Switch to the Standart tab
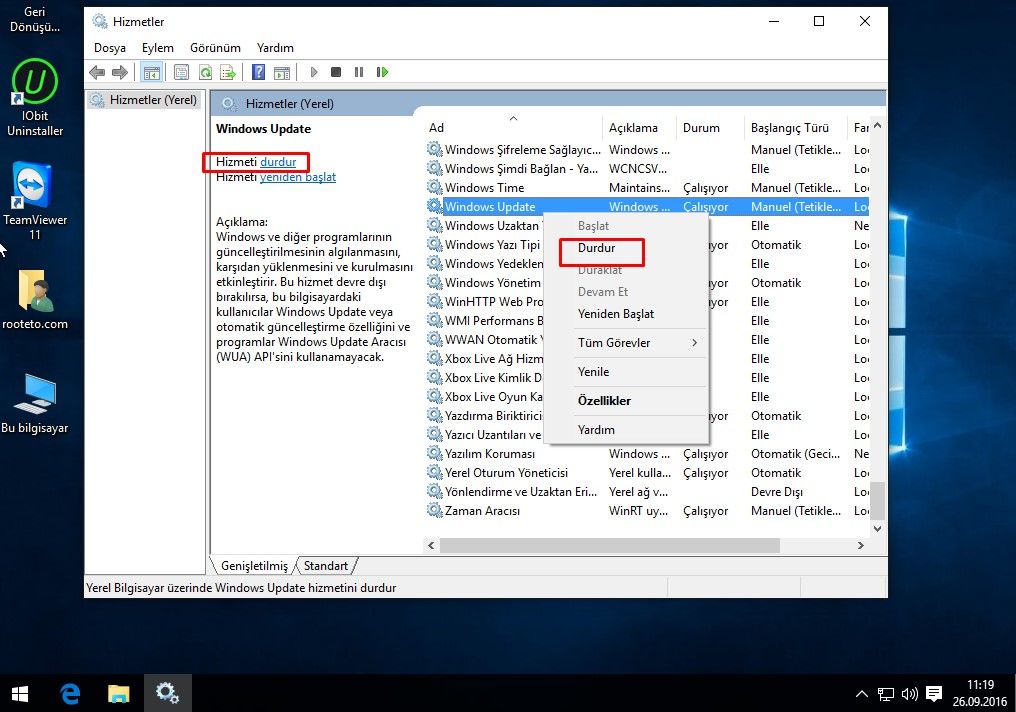Image resolution: width=1016 pixels, height=712 pixels. tap(326, 565)
